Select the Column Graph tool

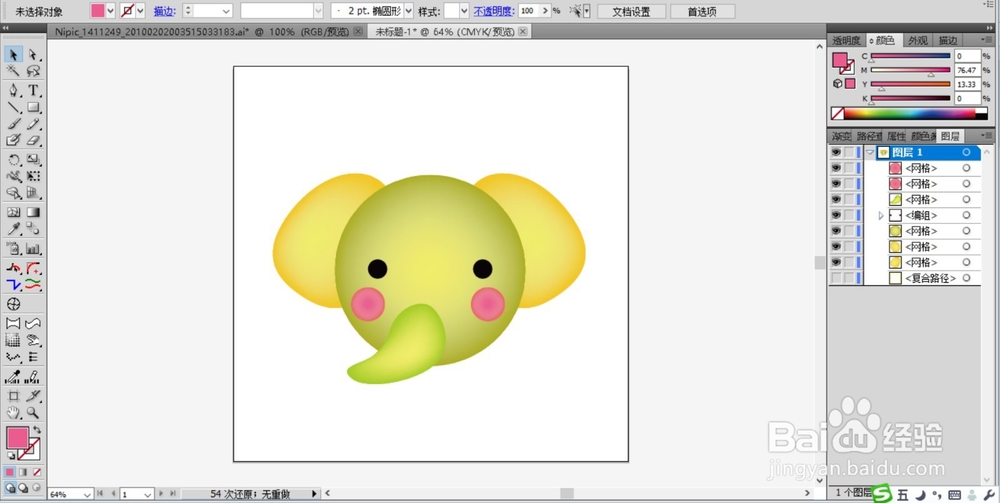point(33,248)
